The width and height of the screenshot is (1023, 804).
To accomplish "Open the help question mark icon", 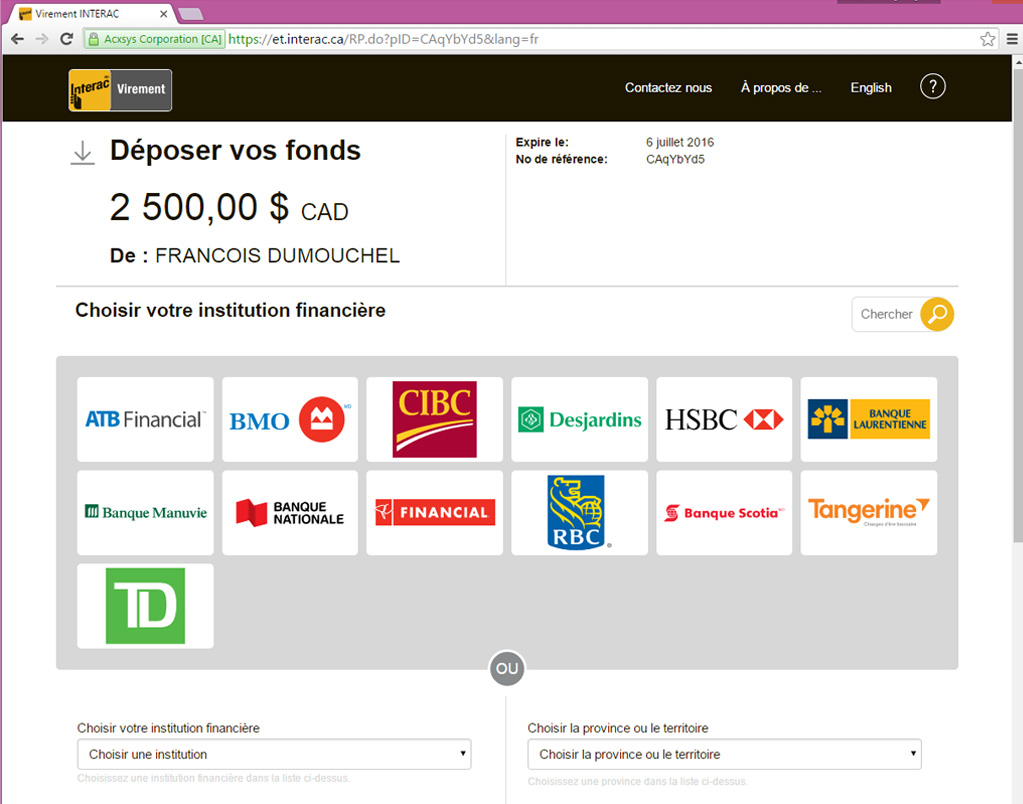I will click(932, 87).
